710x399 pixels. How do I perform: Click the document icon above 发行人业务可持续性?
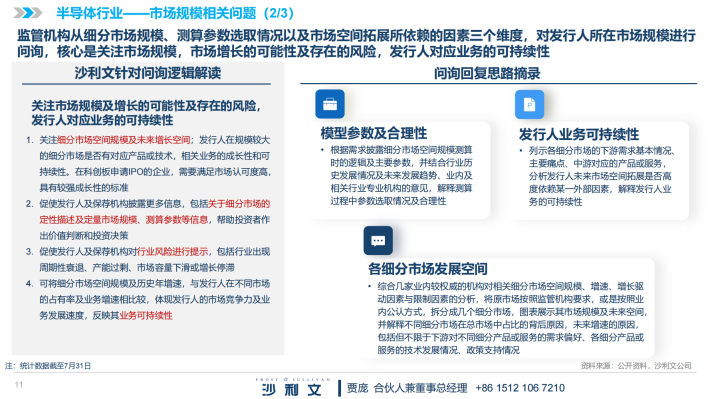(x=529, y=105)
